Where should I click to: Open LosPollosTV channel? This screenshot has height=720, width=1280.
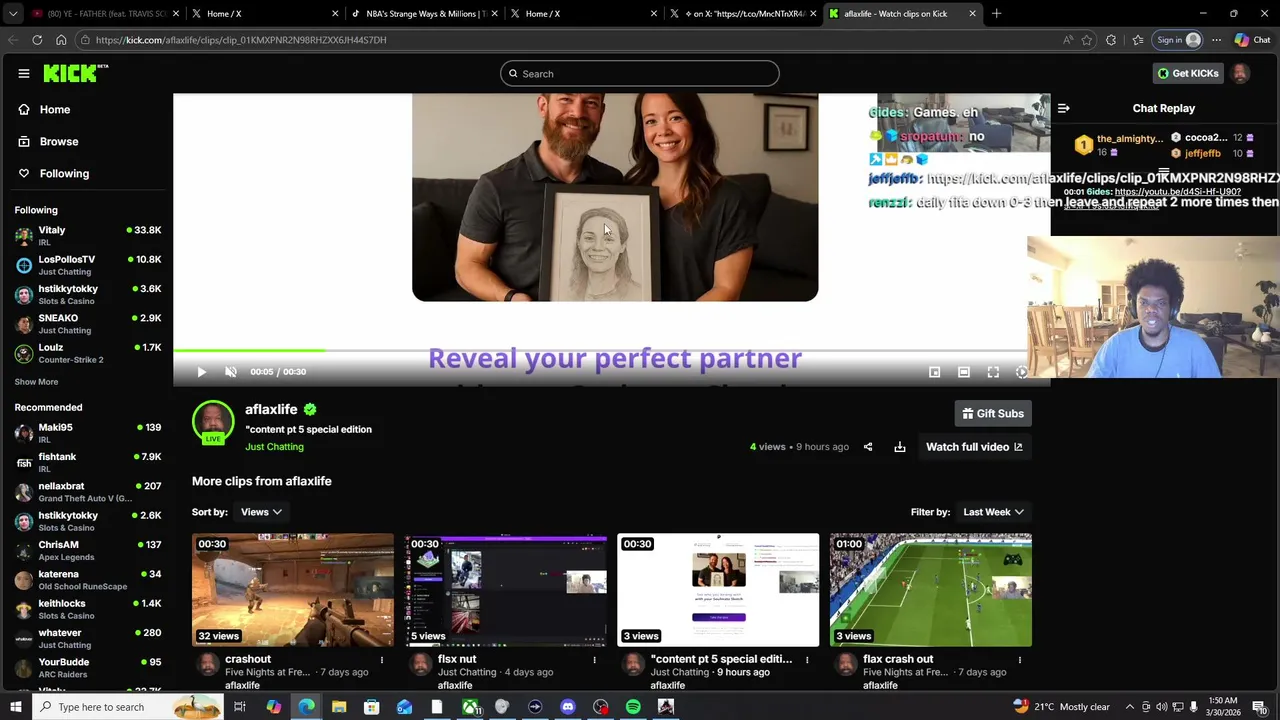click(x=88, y=265)
